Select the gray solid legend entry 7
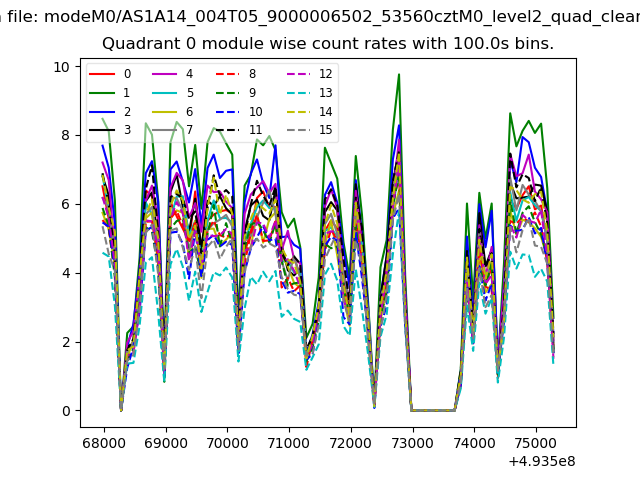This screenshot has width=640, height=480. (x=166, y=130)
